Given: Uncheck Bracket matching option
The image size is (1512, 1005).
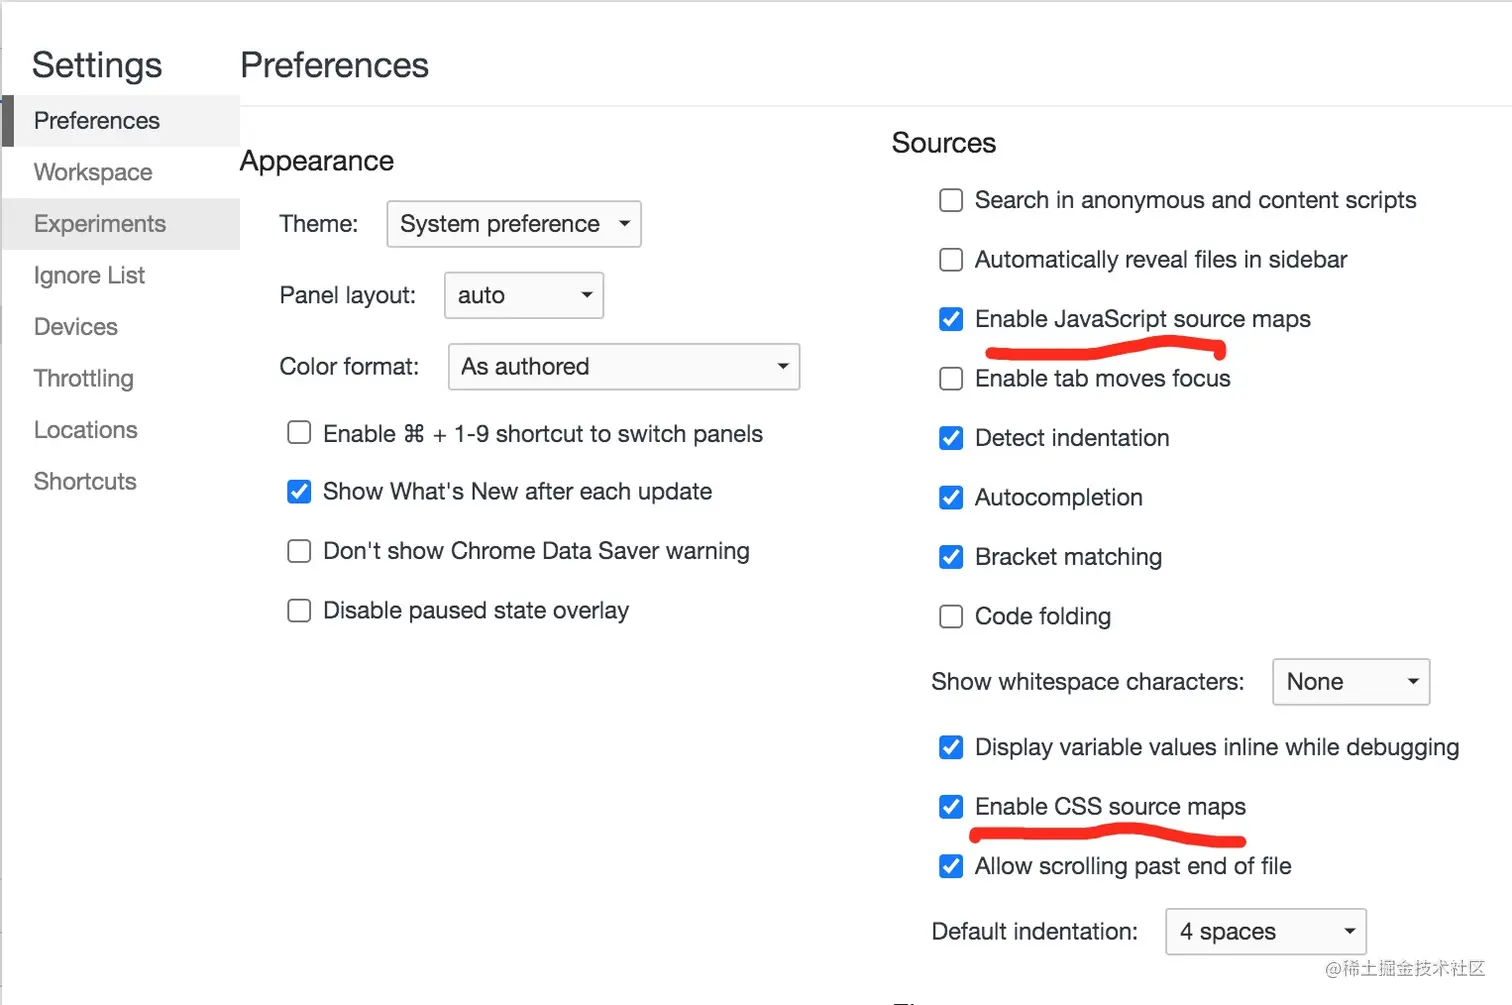Looking at the screenshot, I should click(951, 557).
